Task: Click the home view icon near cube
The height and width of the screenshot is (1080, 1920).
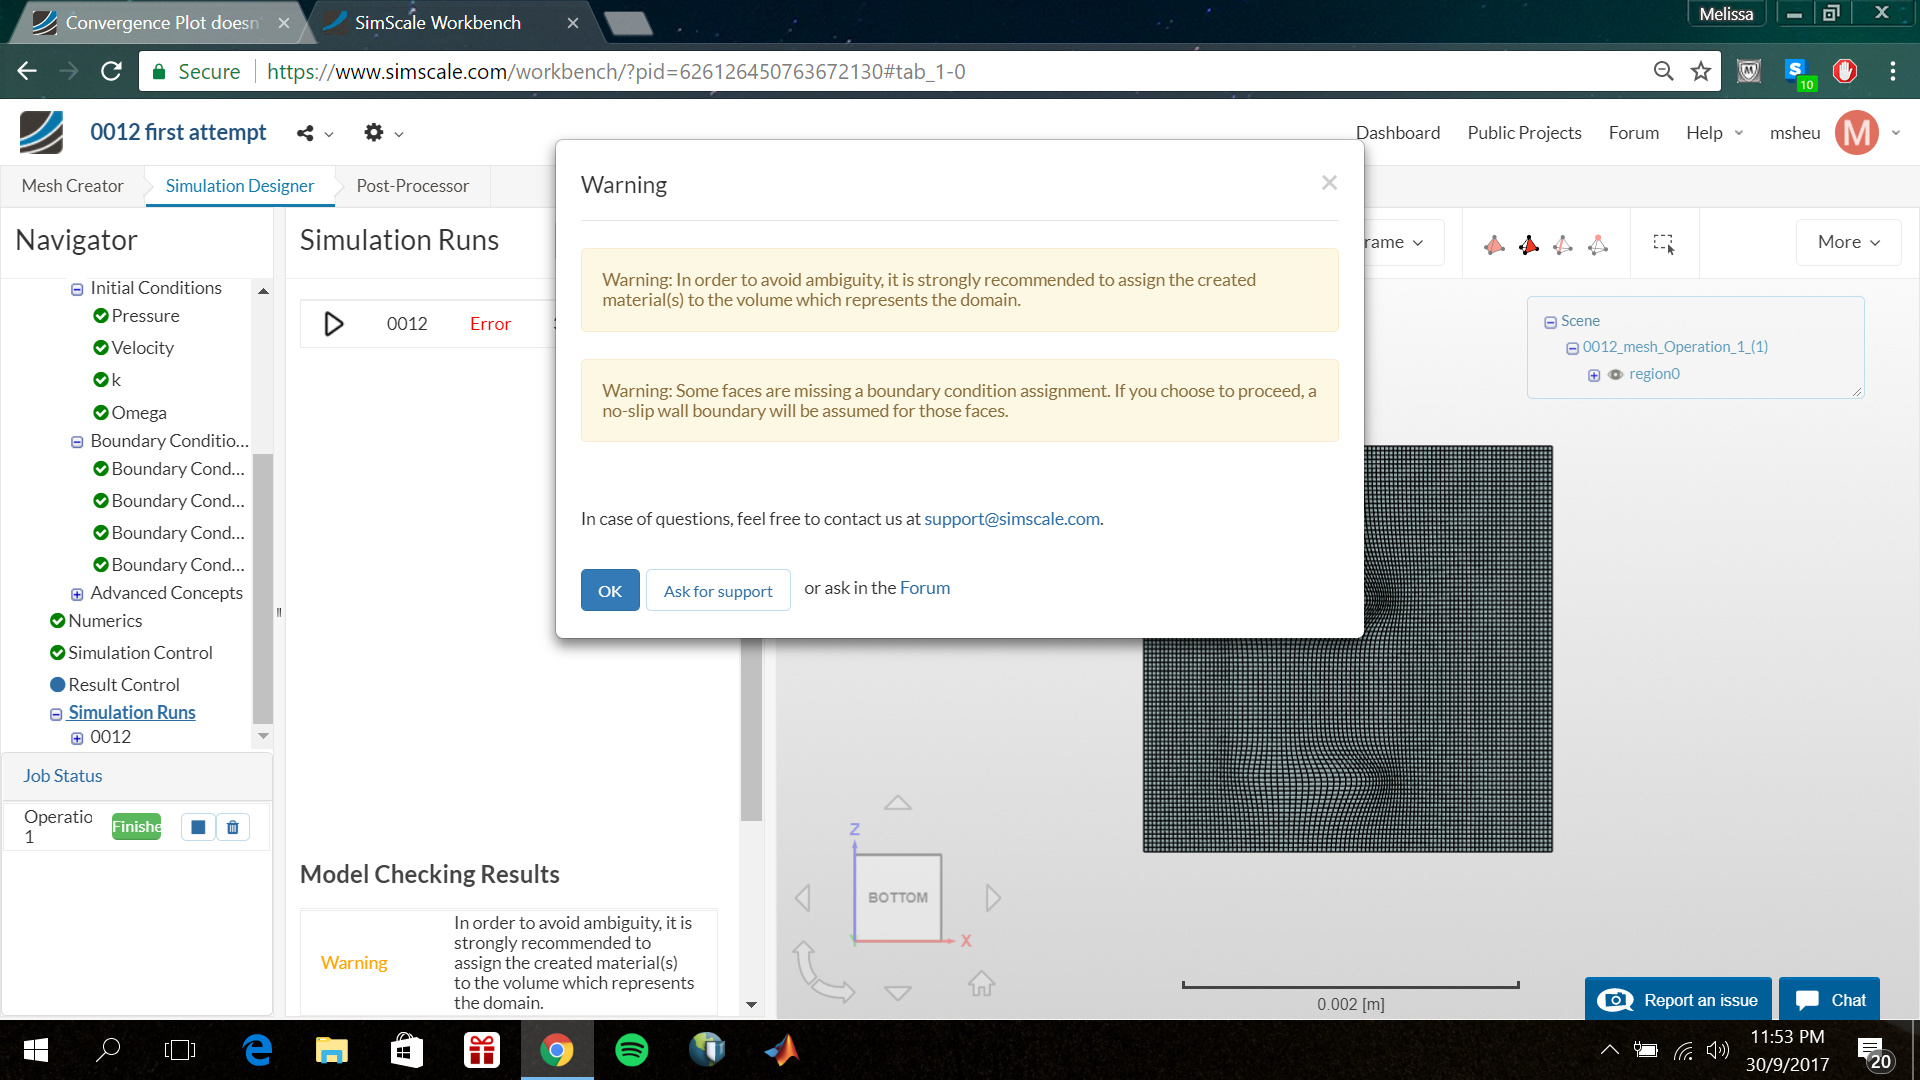Action: pyautogui.click(x=981, y=984)
